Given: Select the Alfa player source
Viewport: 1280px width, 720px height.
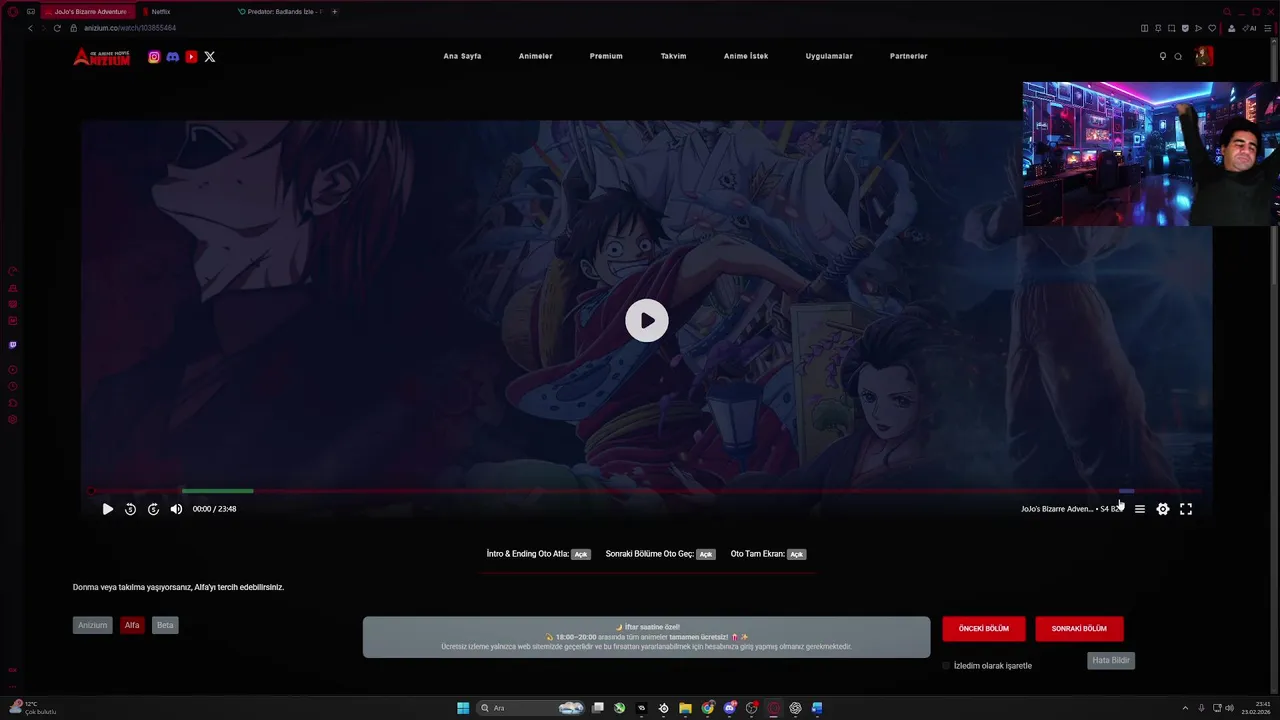Looking at the screenshot, I should click(132, 625).
